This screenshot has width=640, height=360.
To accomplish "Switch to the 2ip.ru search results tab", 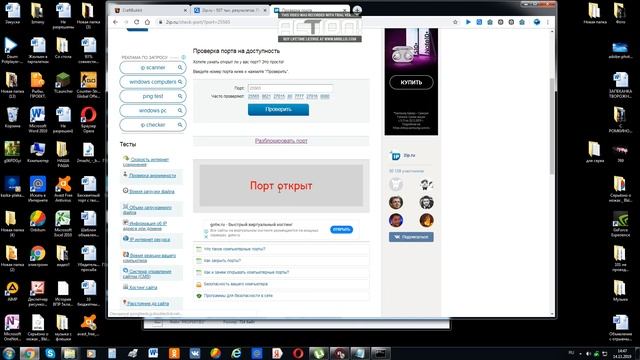I will [229, 10].
